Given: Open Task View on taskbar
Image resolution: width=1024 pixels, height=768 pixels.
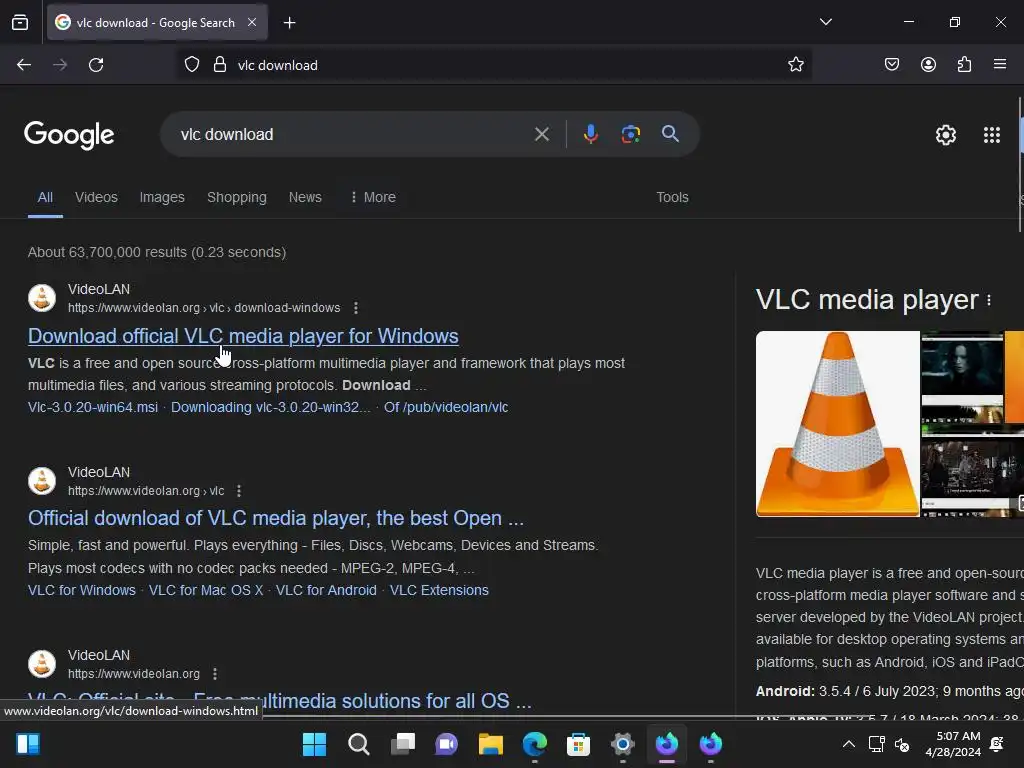Looking at the screenshot, I should [402, 744].
